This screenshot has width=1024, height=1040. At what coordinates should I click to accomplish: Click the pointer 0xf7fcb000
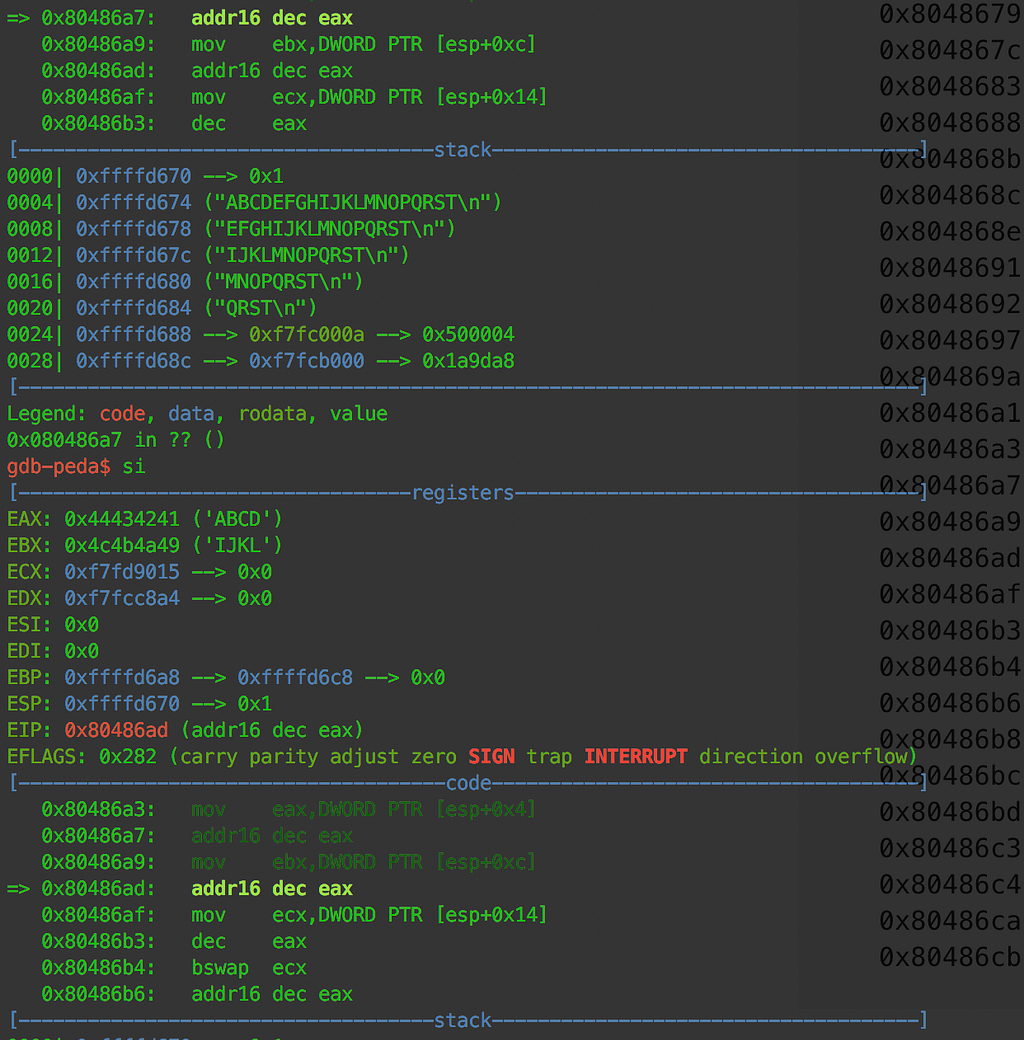[306, 361]
